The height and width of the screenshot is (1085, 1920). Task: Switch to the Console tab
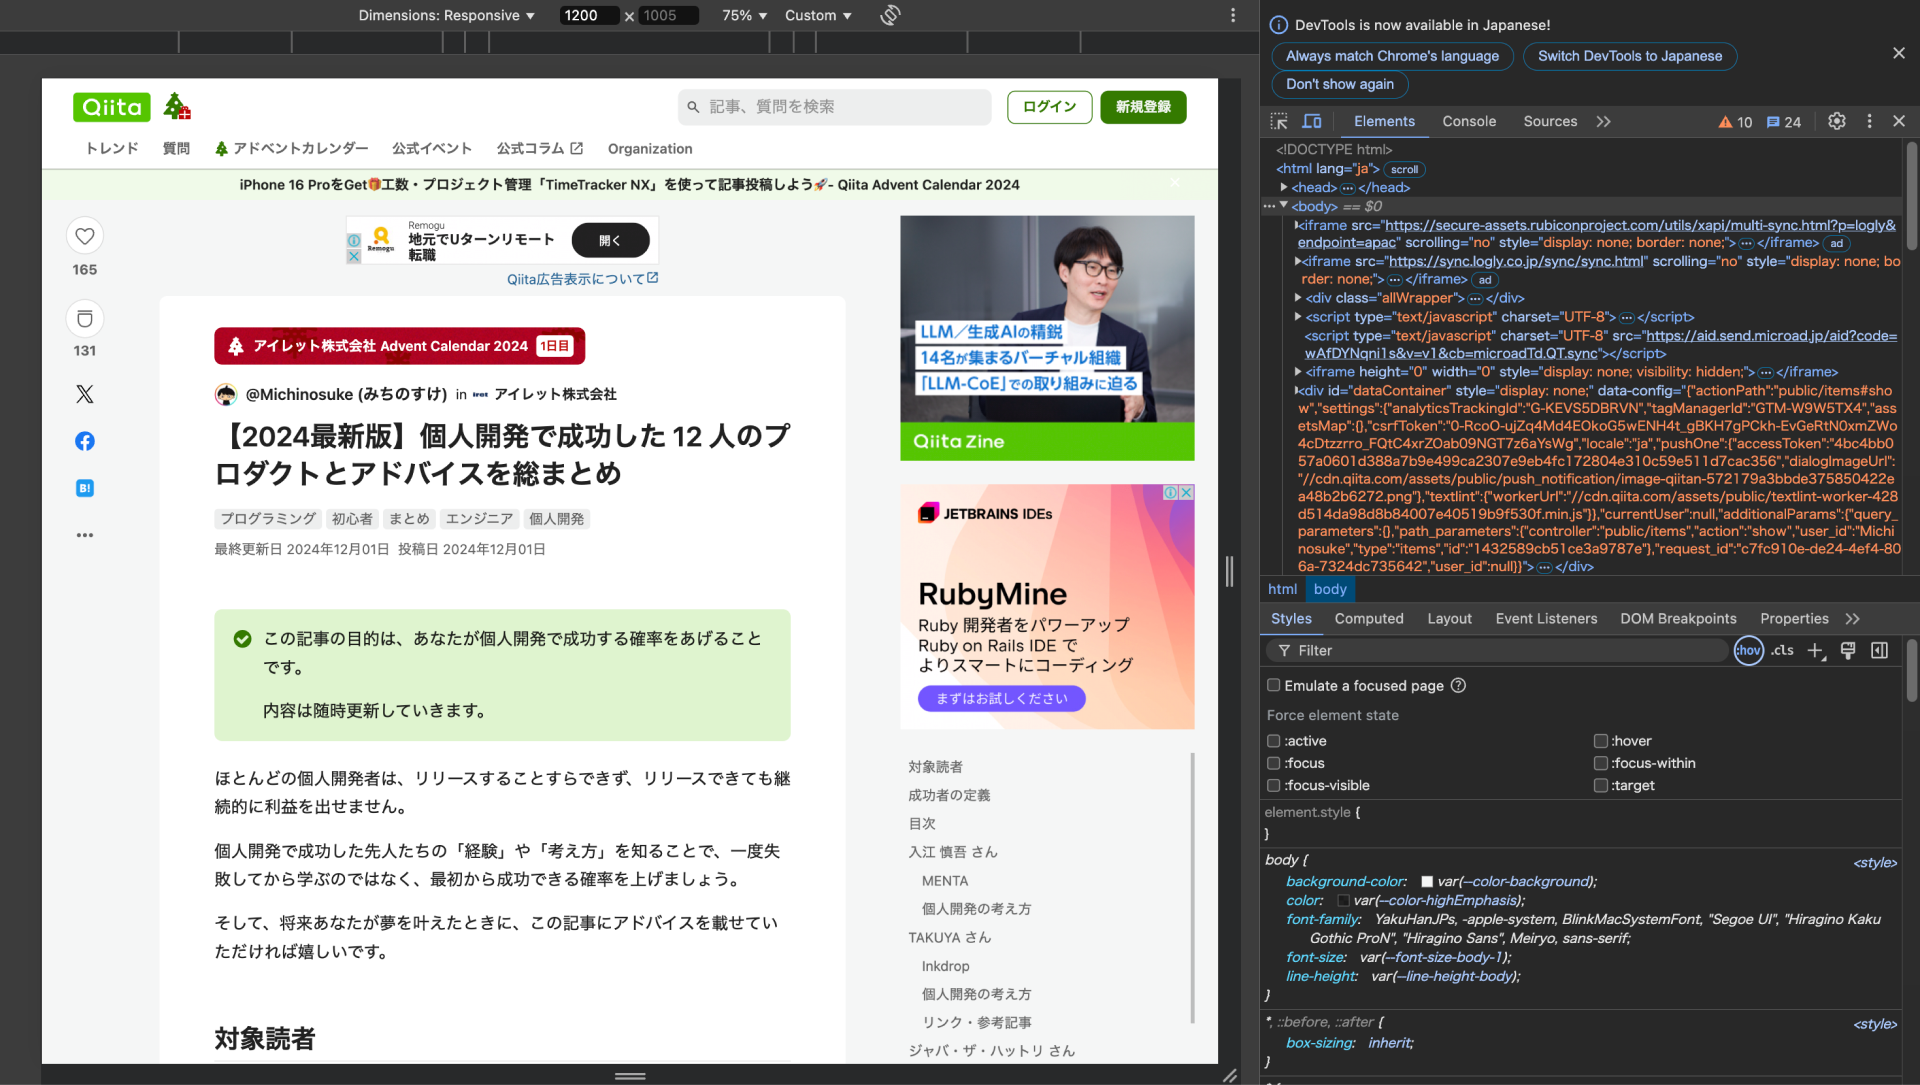pyautogui.click(x=1469, y=121)
